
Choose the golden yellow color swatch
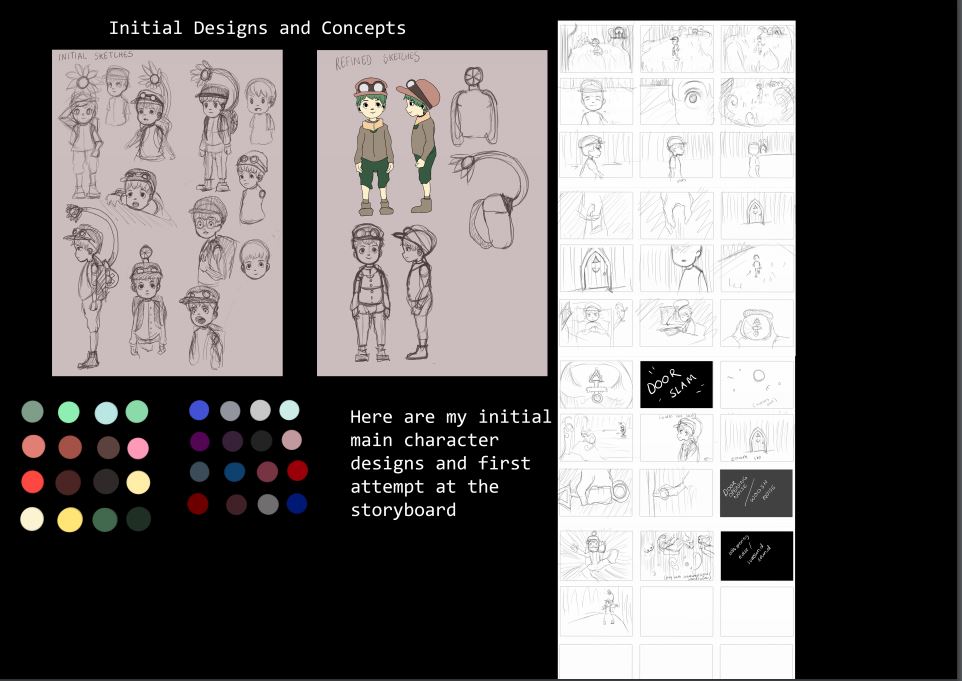point(69,520)
